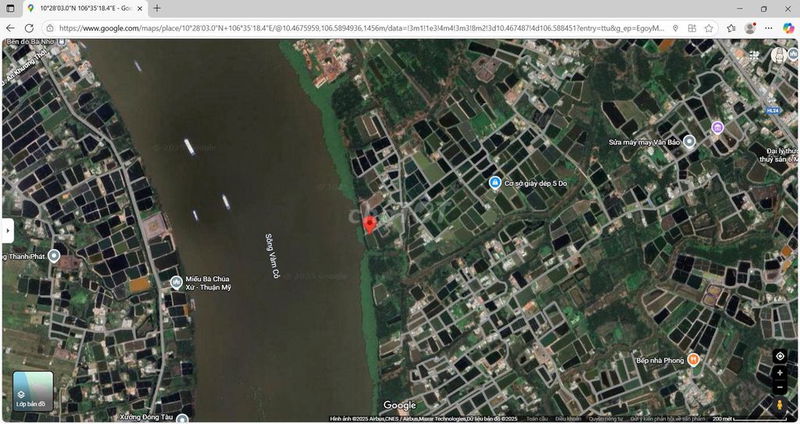Favorite this page with star icon
Image resolution: width=800 pixels, height=424 pixels.
click(709, 29)
